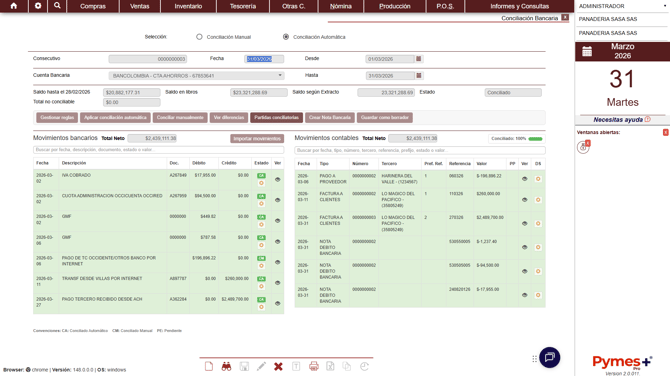View nota debito 240820126 eye icon
This screenshot has height=376, width=670.
pyautogui.click(x=525, y=295)
